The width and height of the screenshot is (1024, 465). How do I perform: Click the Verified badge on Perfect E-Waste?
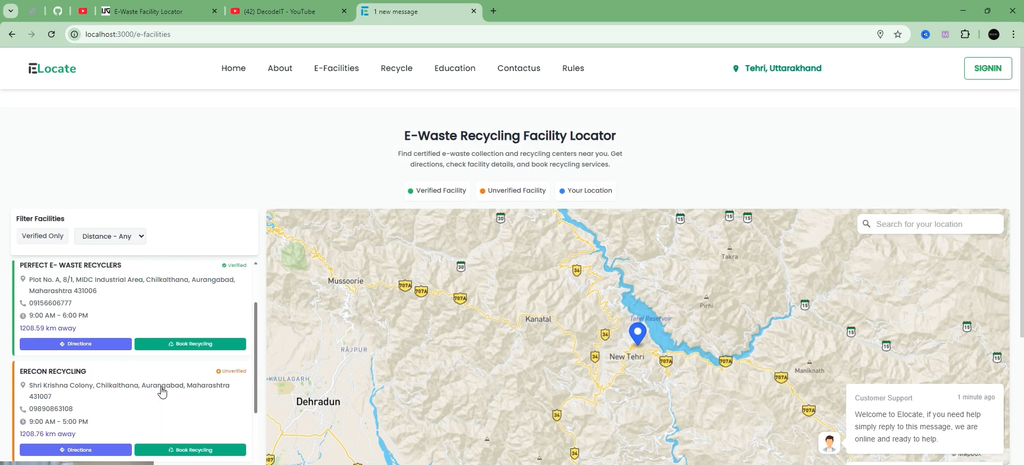click(234, 265)
